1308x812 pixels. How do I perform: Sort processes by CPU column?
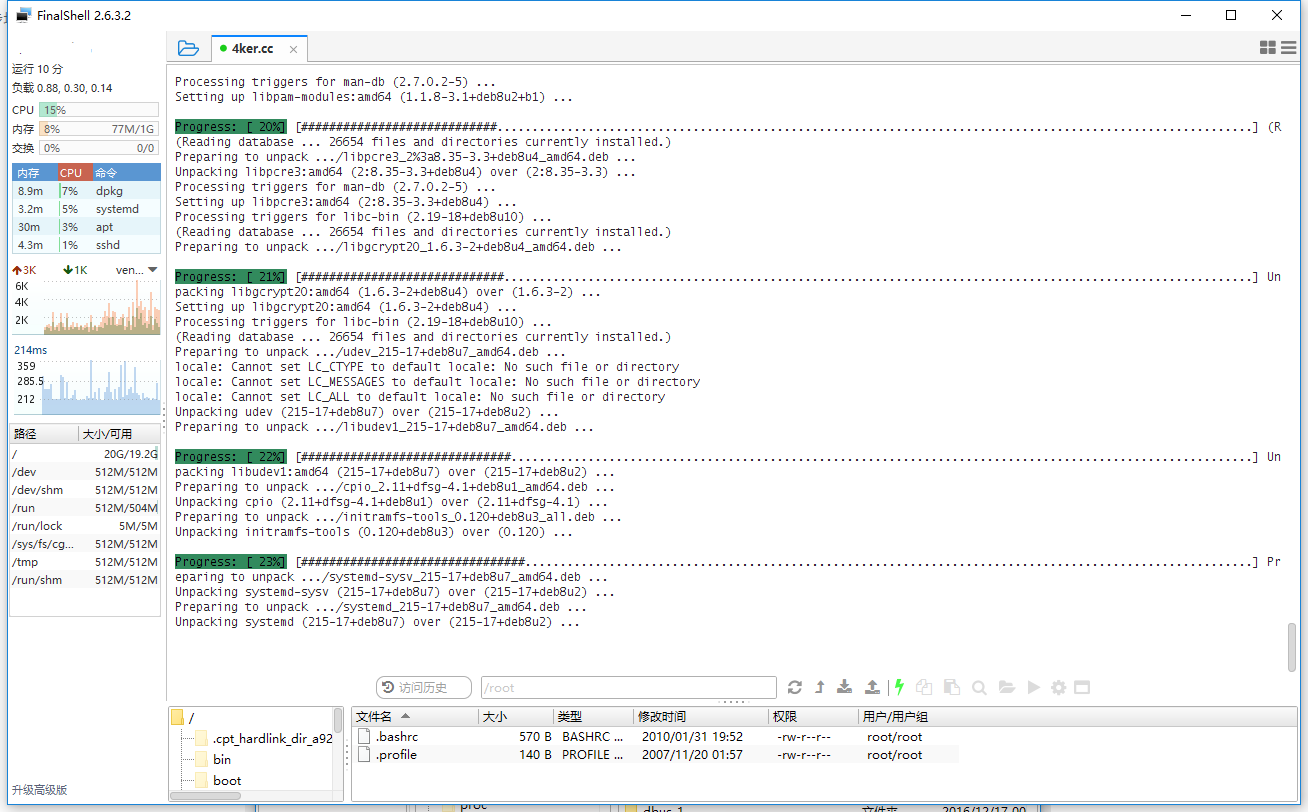(75, 173)
